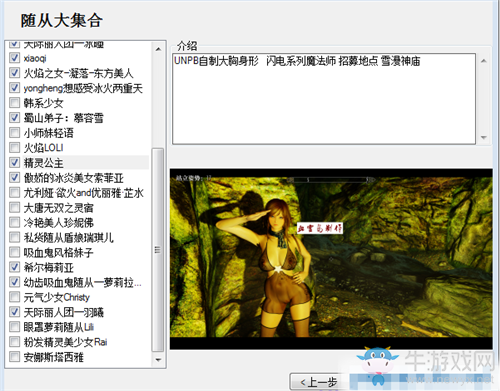Select the 吸血鬼风格妹子 row label

point(58,252)
